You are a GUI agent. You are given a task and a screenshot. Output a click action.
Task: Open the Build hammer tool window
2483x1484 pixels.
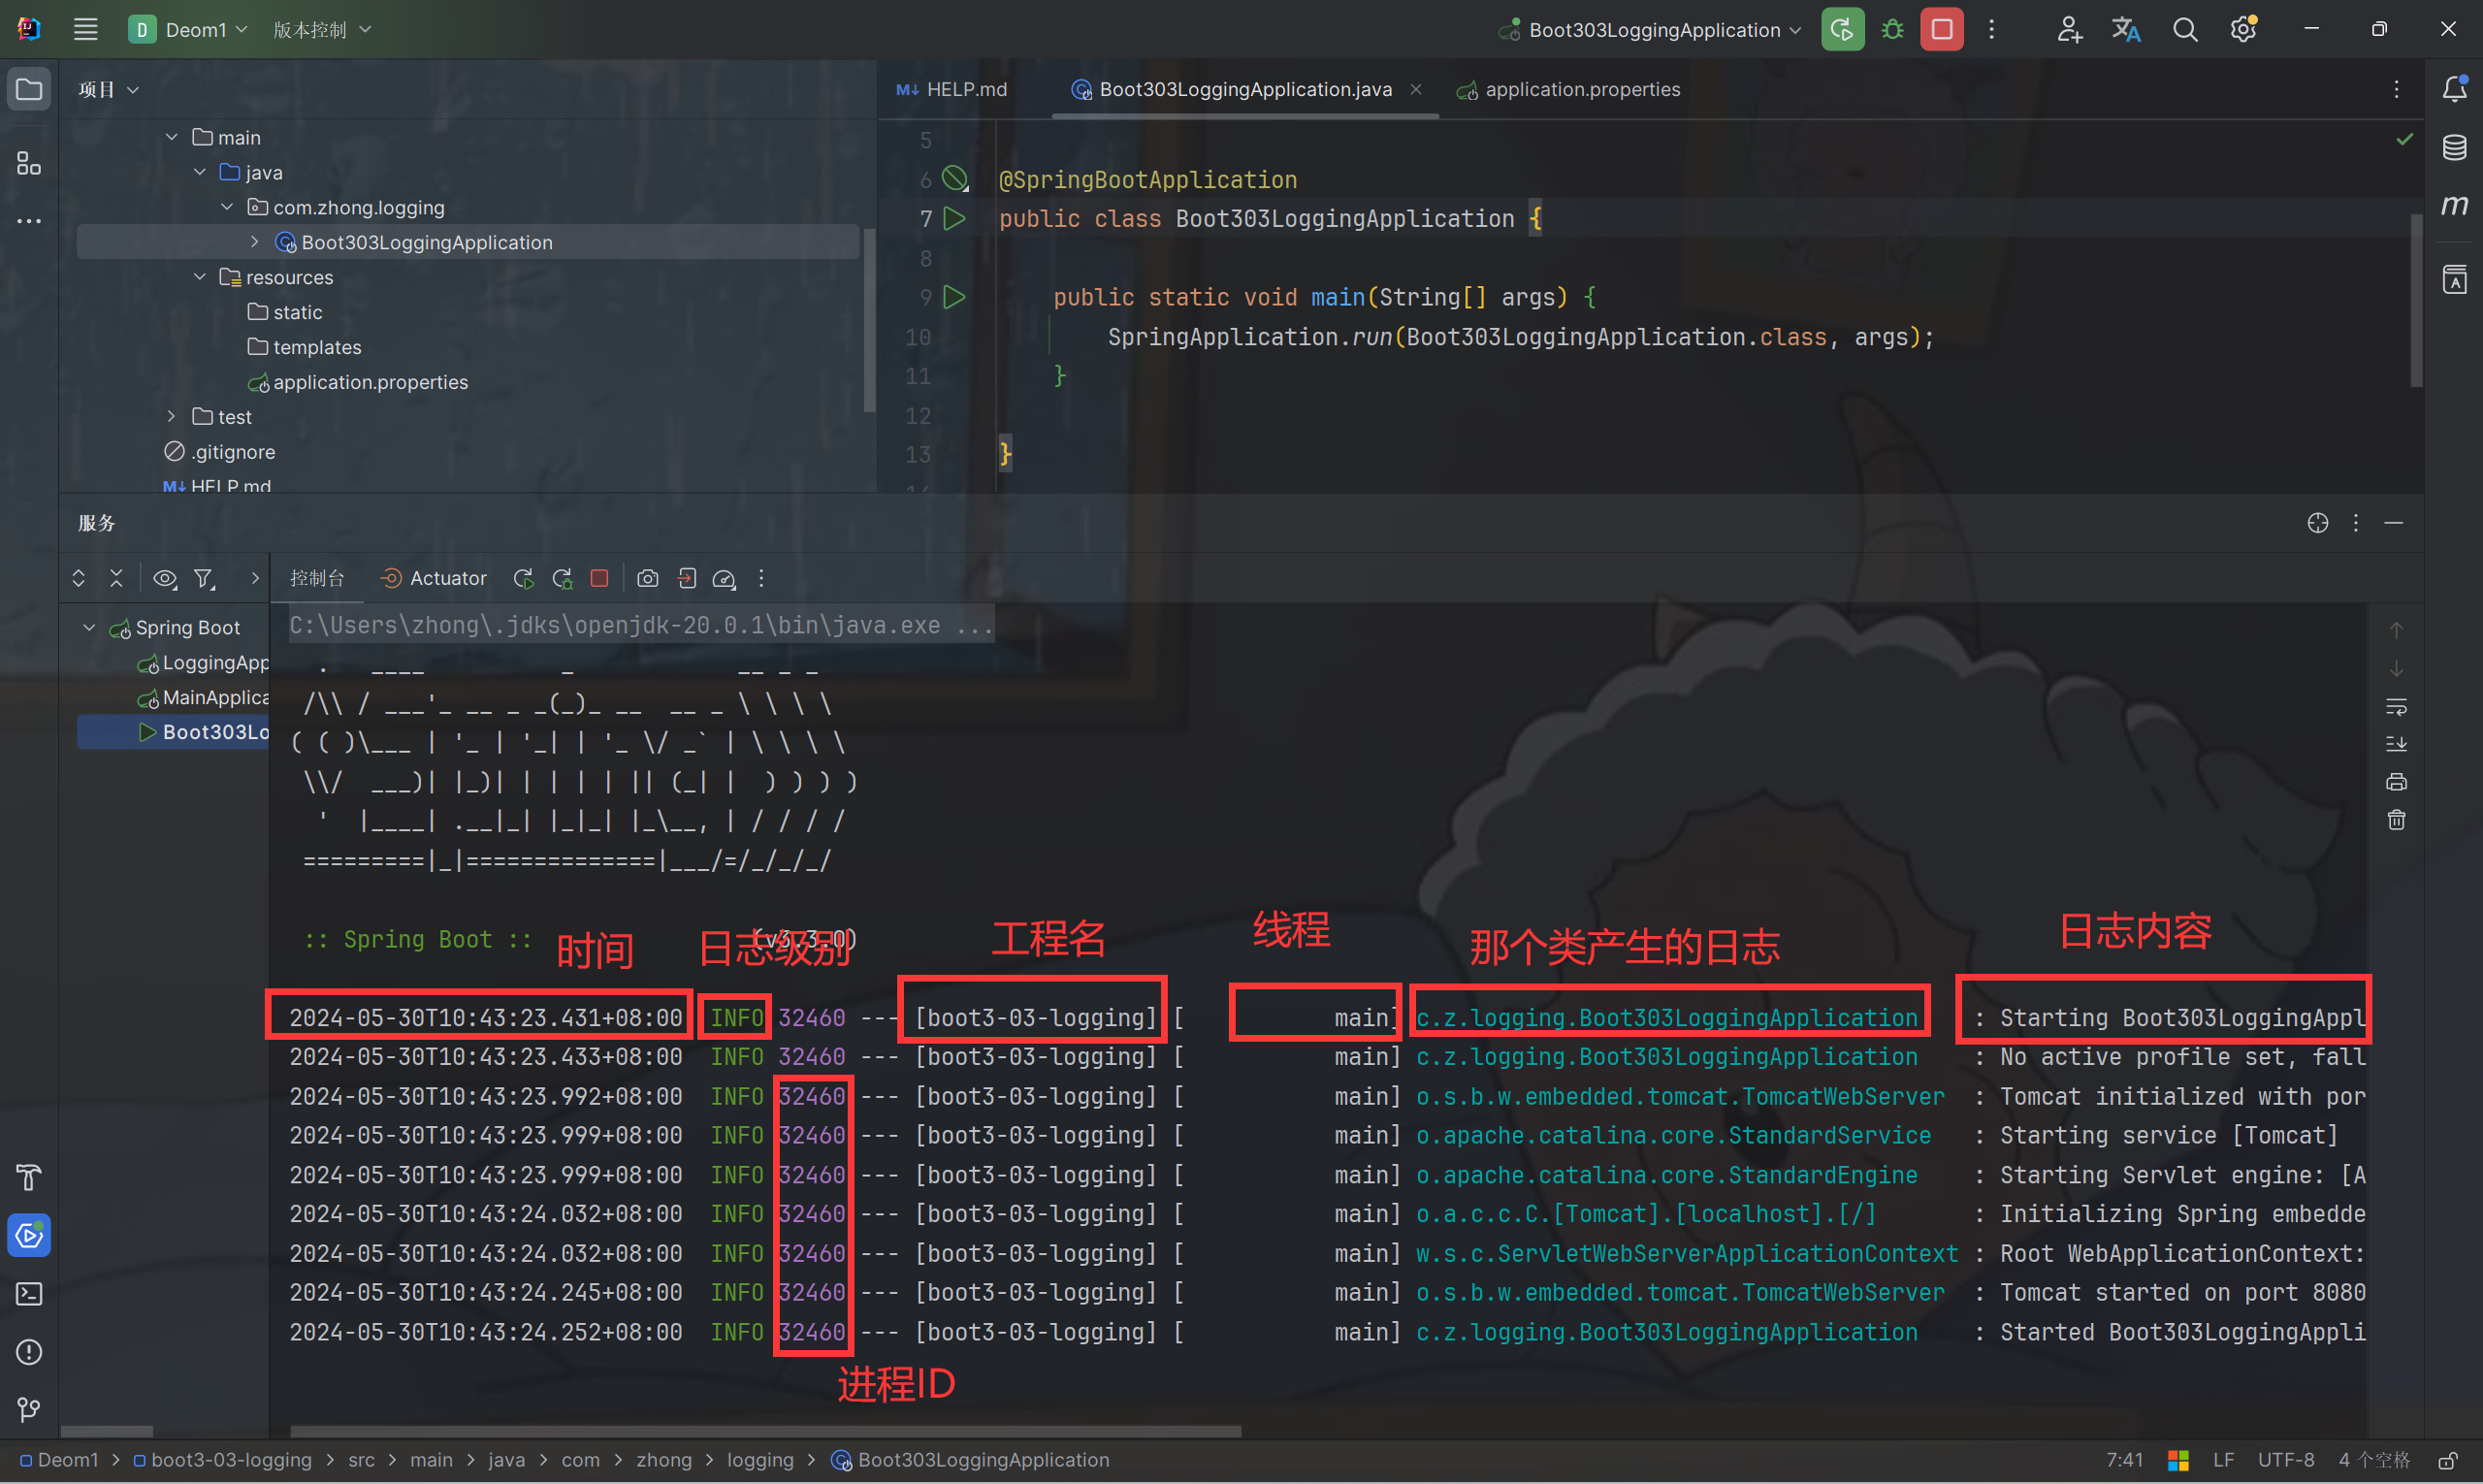pos(29,1177)
